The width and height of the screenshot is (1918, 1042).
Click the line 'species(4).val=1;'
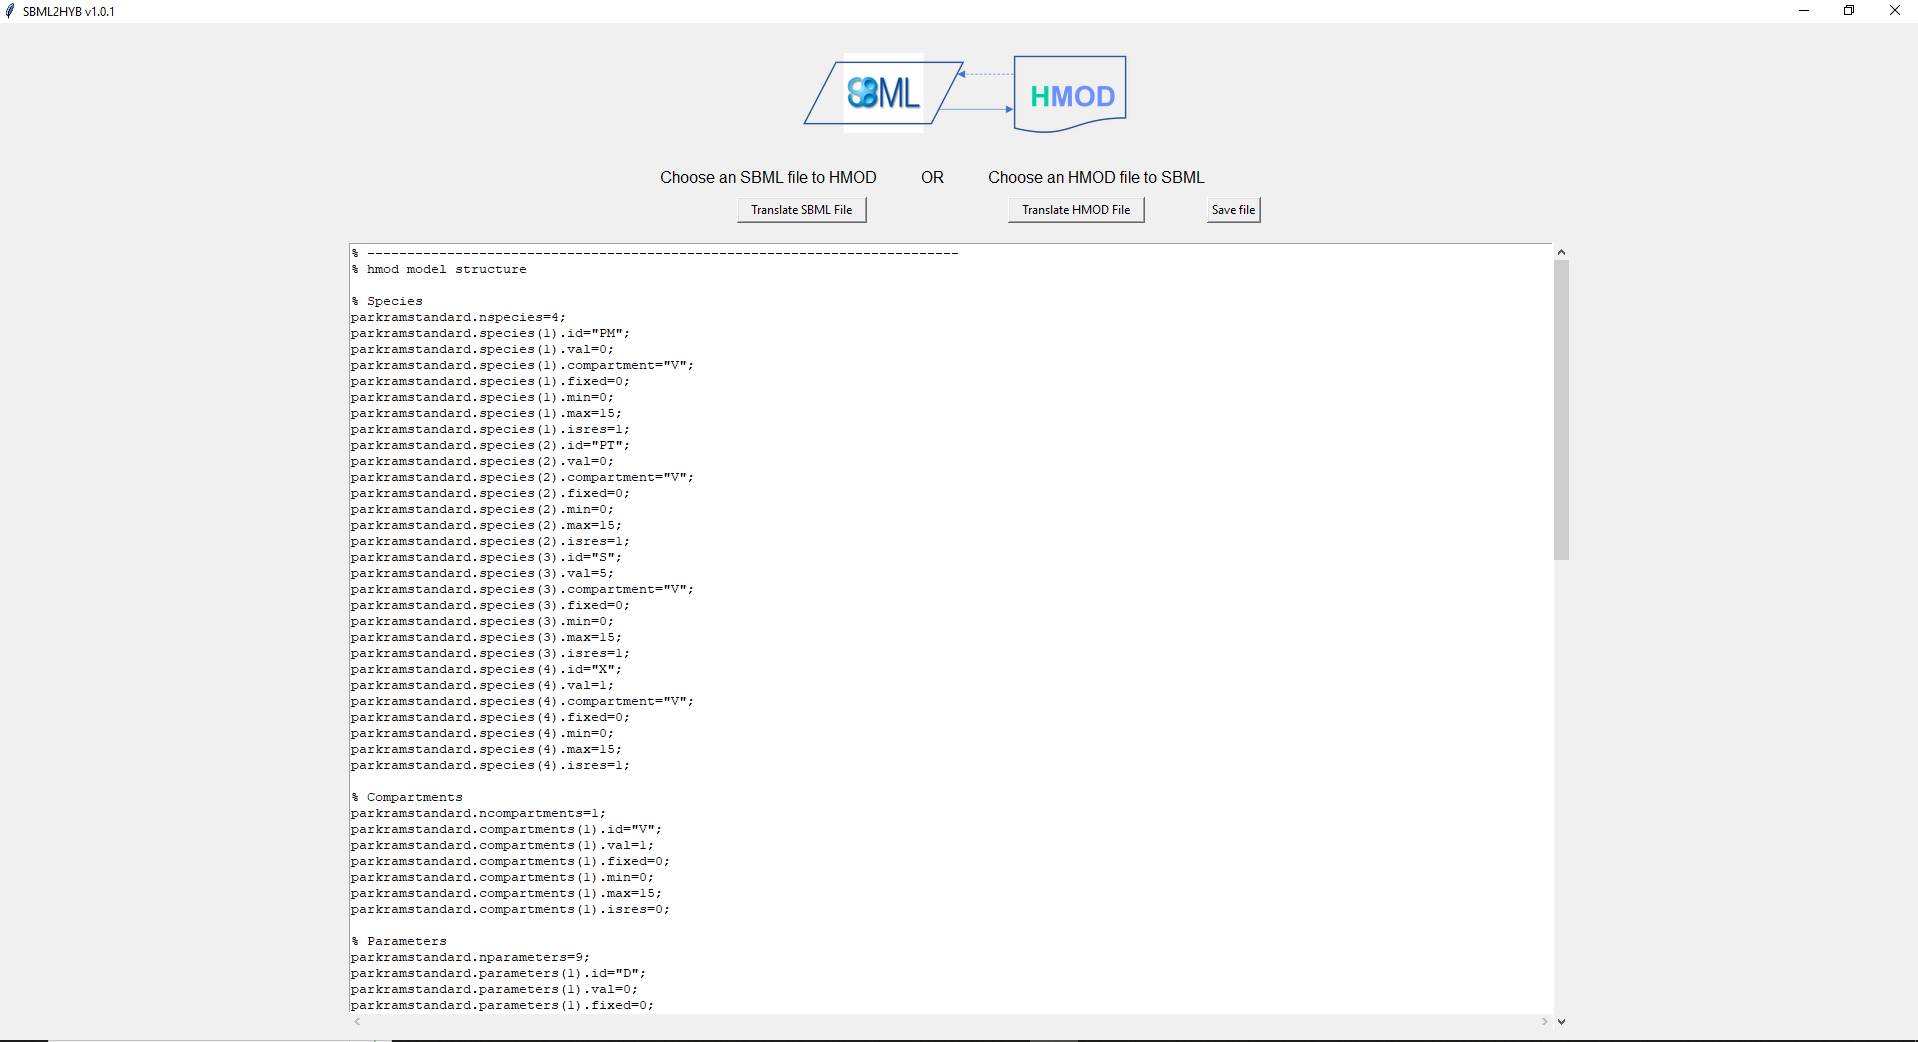coord(482,686)
